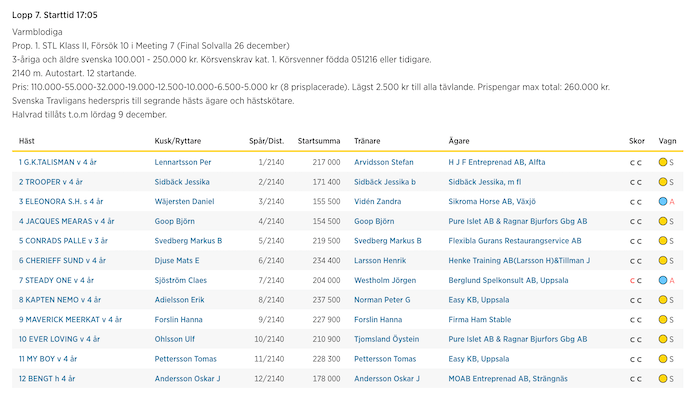Viewport: 692px width, 402px height.
Task: Click the blue Vagn icon for Steady One
Action: point(662,280)
